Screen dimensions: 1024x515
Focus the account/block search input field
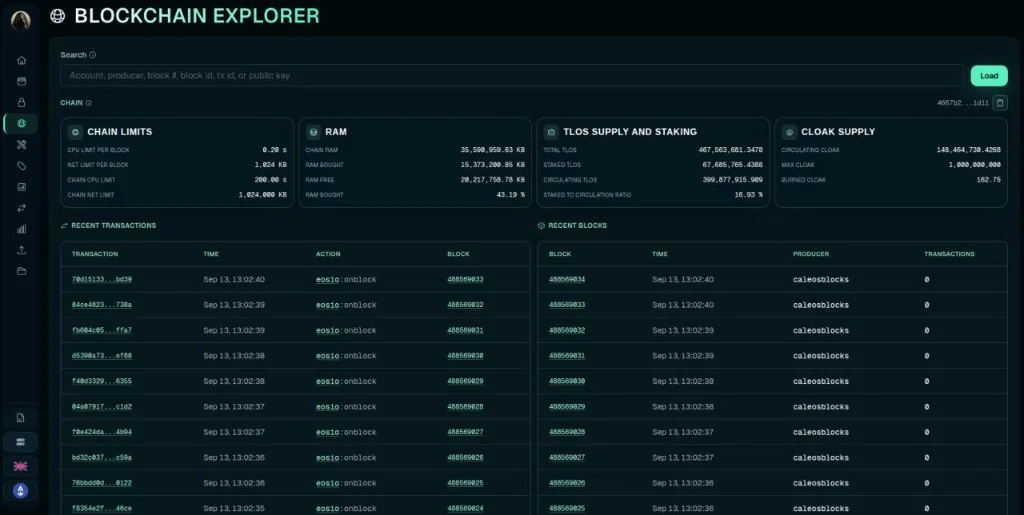coord(512,76)
